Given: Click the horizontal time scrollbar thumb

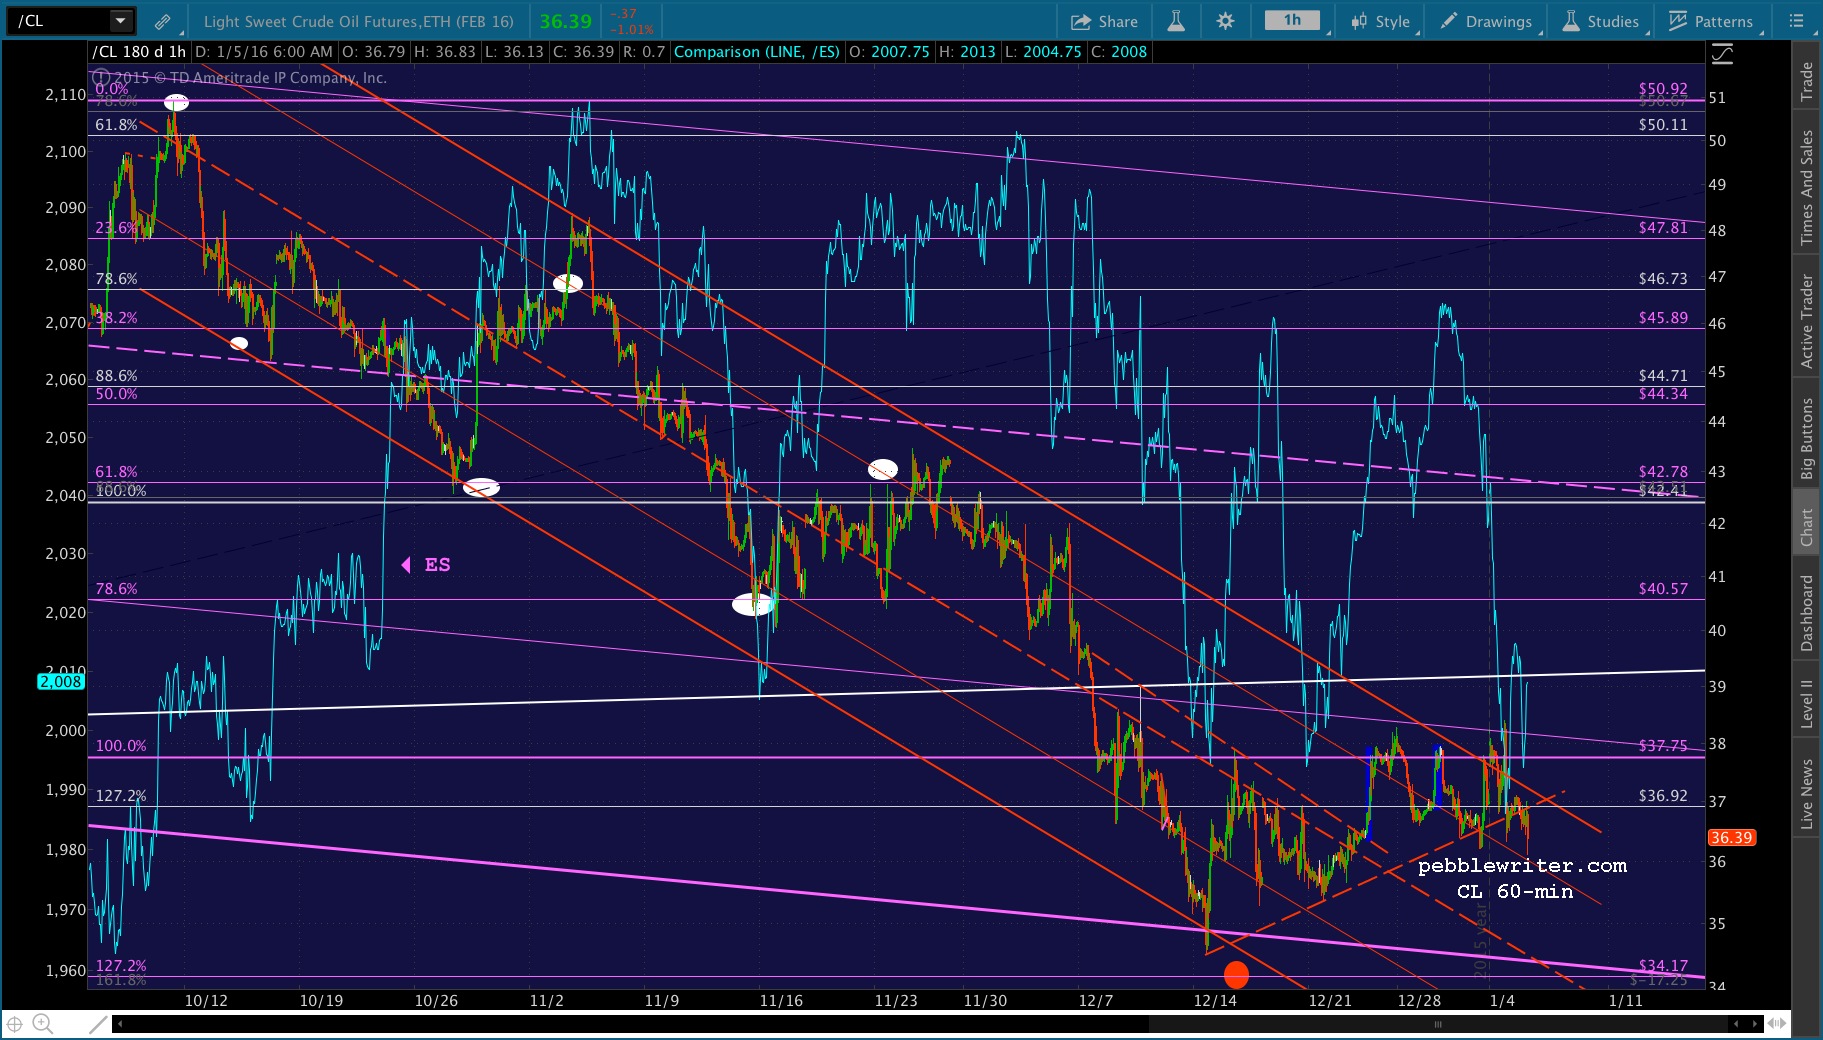Looking at the screenshot, I should click(1438, 1023).
